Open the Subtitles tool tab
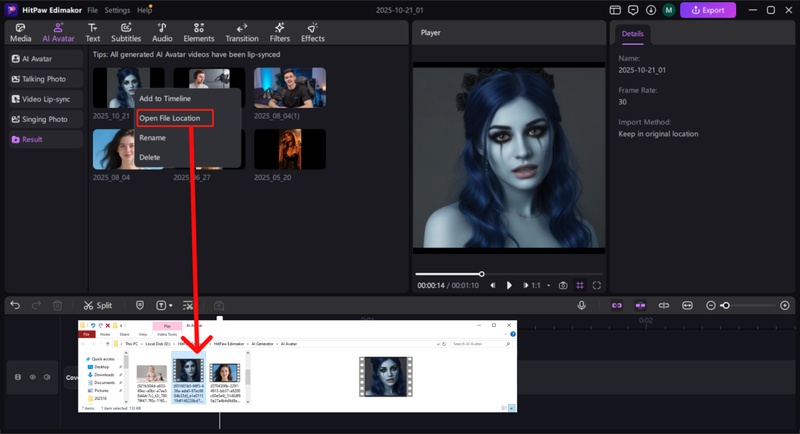 pyautogui.click(x=125, y=33)
